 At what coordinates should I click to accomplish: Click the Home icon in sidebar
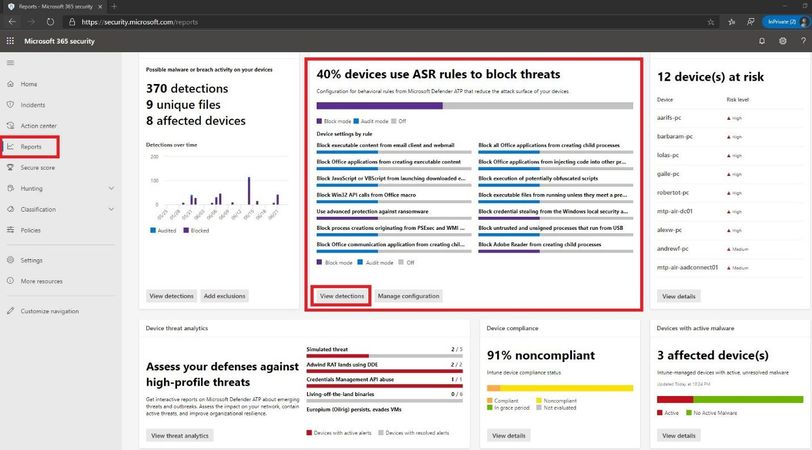click(10, 84)
